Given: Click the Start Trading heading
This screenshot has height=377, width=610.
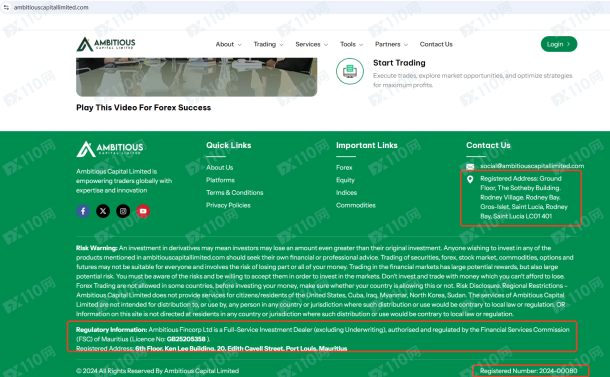Looking at the screenshot, I should (399, 63).
